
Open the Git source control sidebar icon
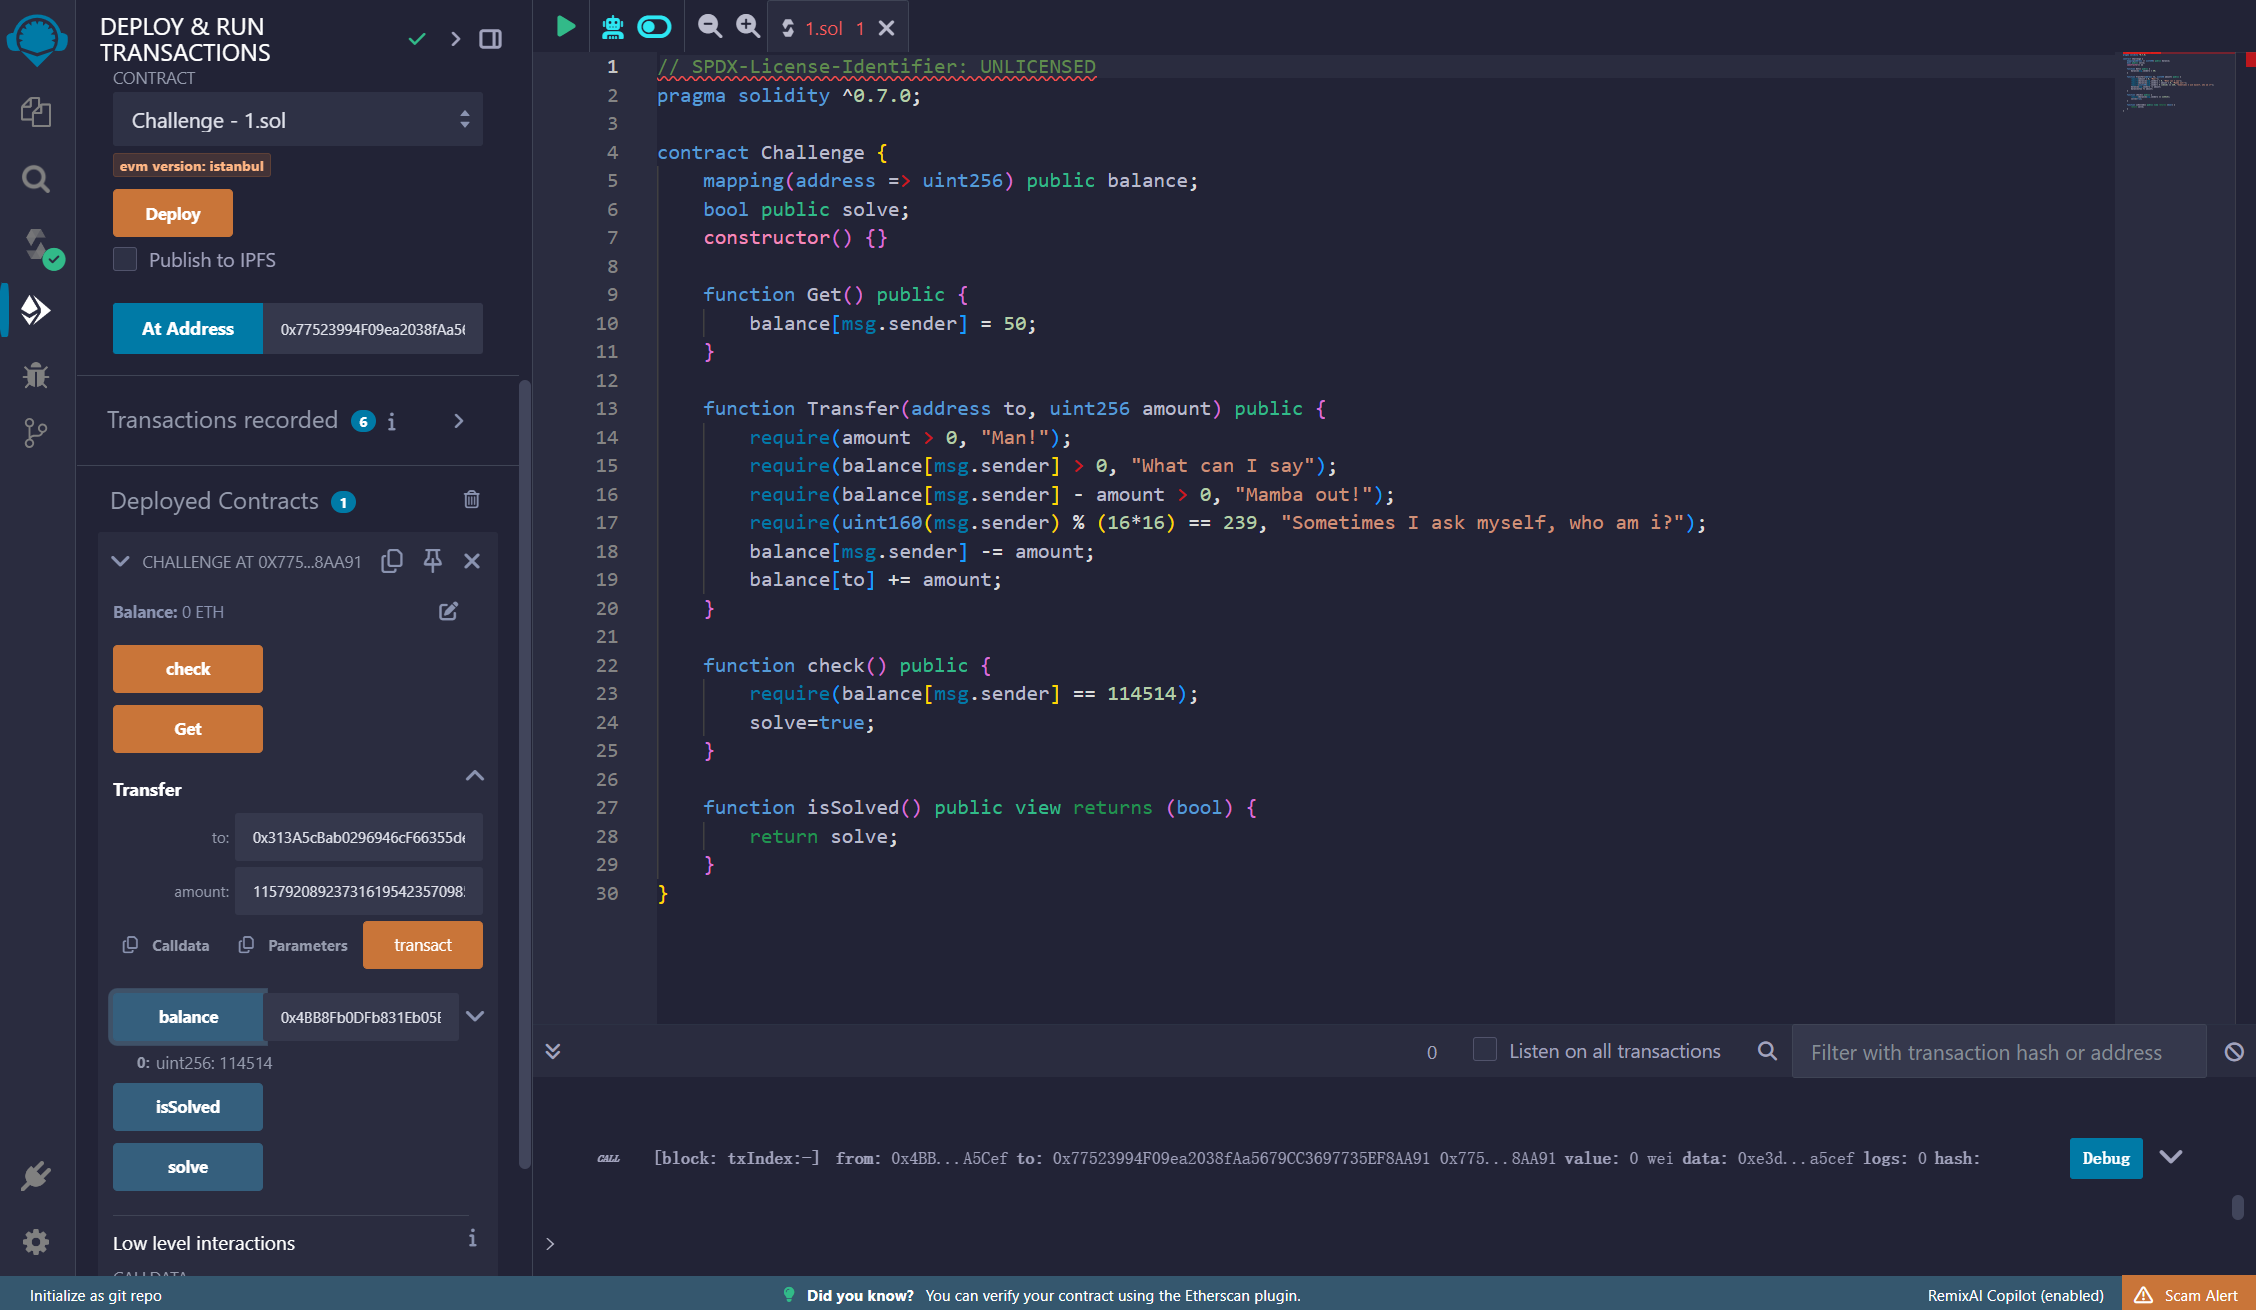click(x=36, y=433)
